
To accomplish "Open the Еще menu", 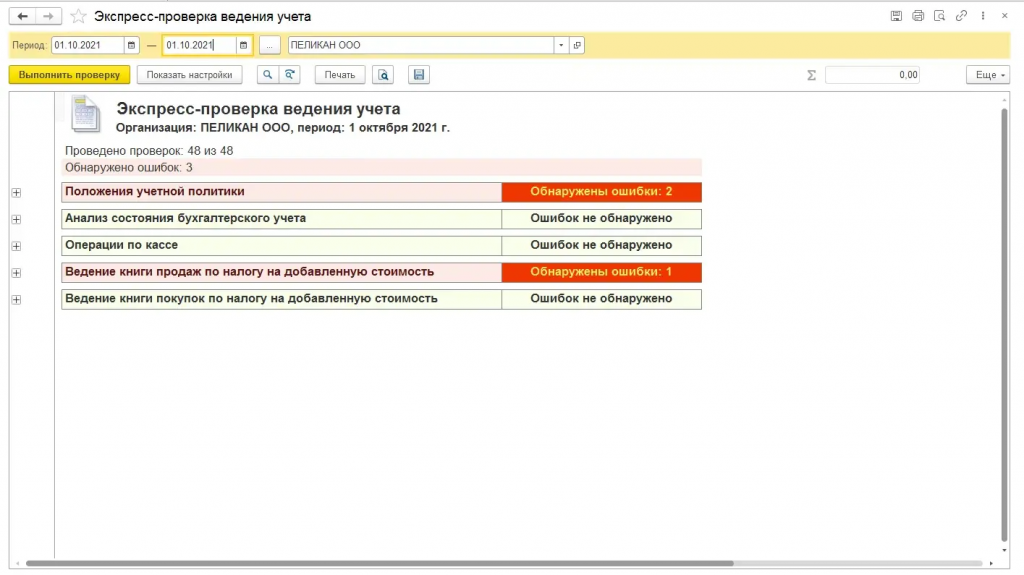I will [x=988, y=74].
